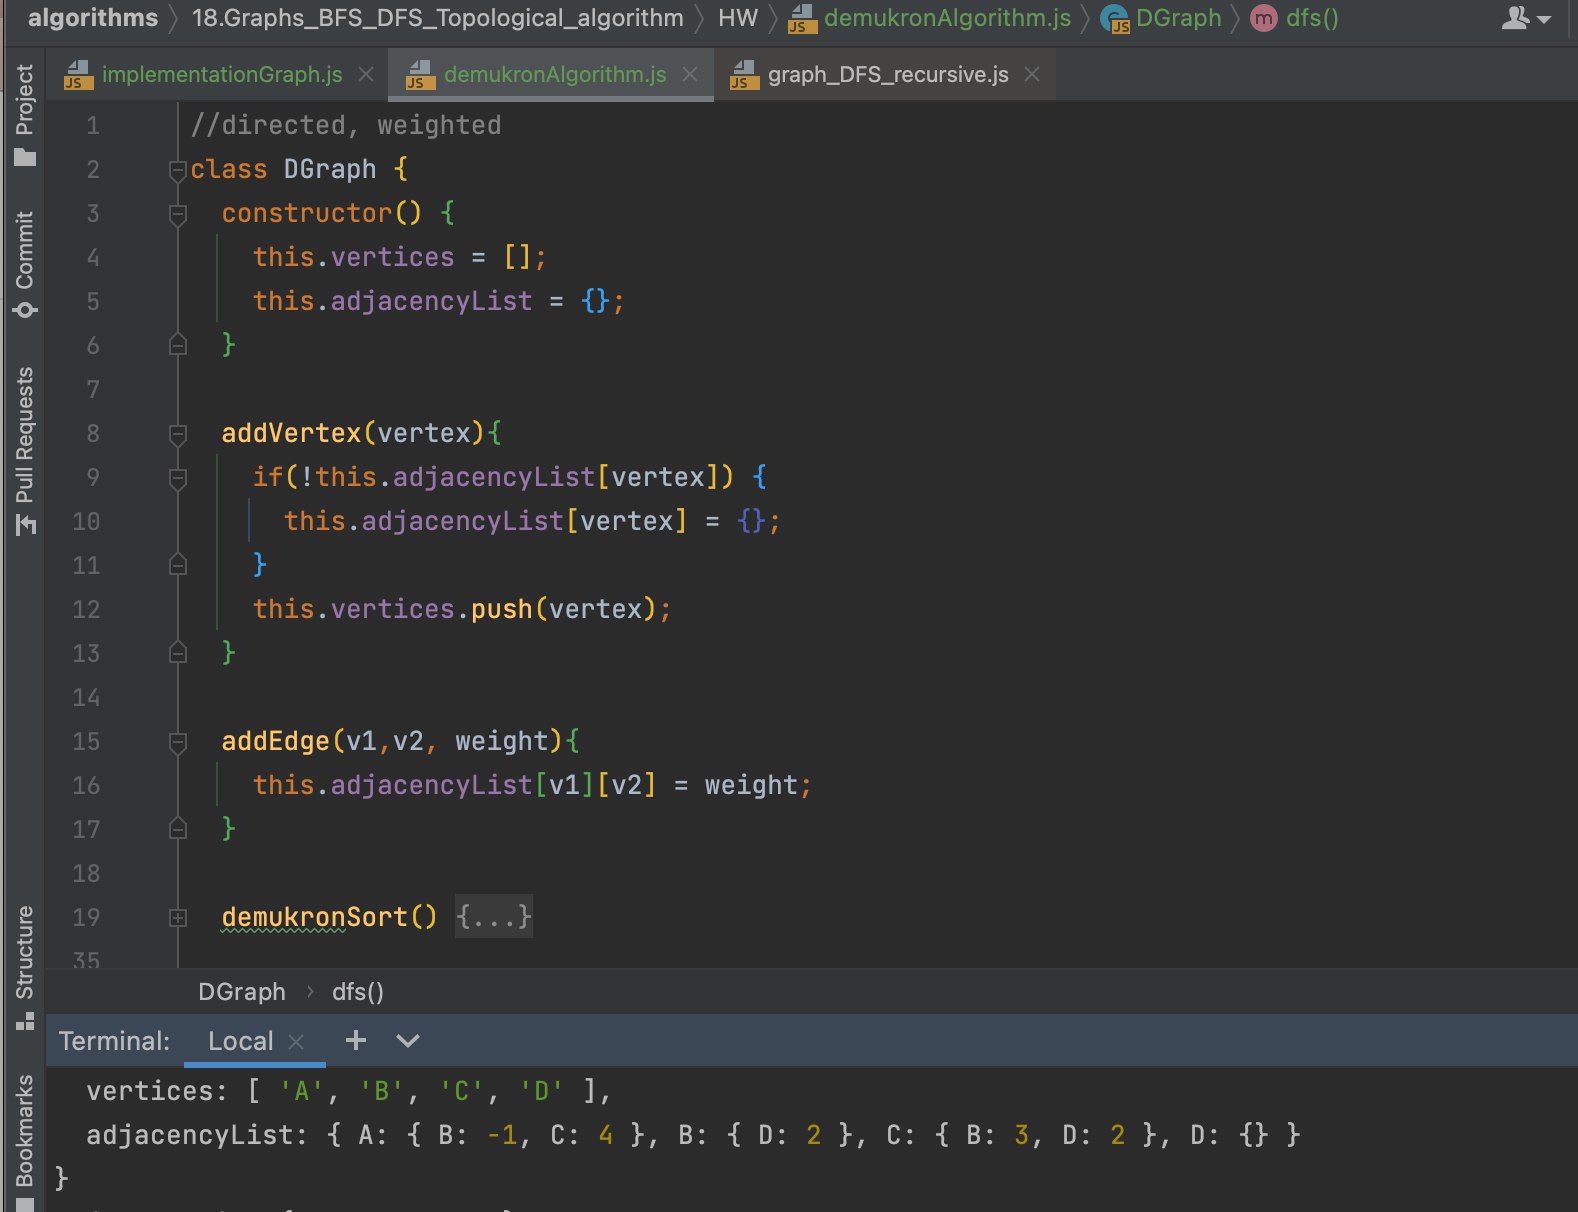Click the addEdge method name
This screenshot has width=1578, height=1212.
[x=275, y=741]
